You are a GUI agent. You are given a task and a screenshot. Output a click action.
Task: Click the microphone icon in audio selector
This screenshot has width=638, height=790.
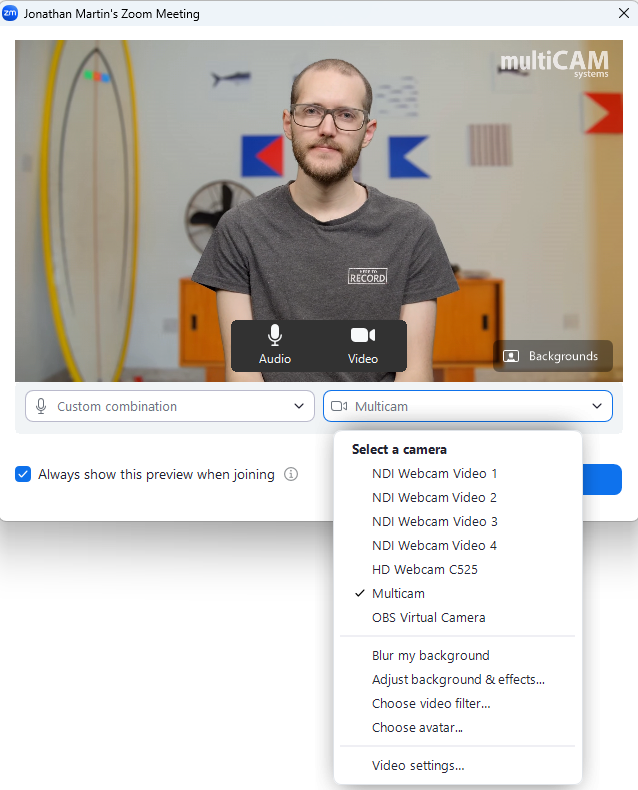[x=41, y=406]
